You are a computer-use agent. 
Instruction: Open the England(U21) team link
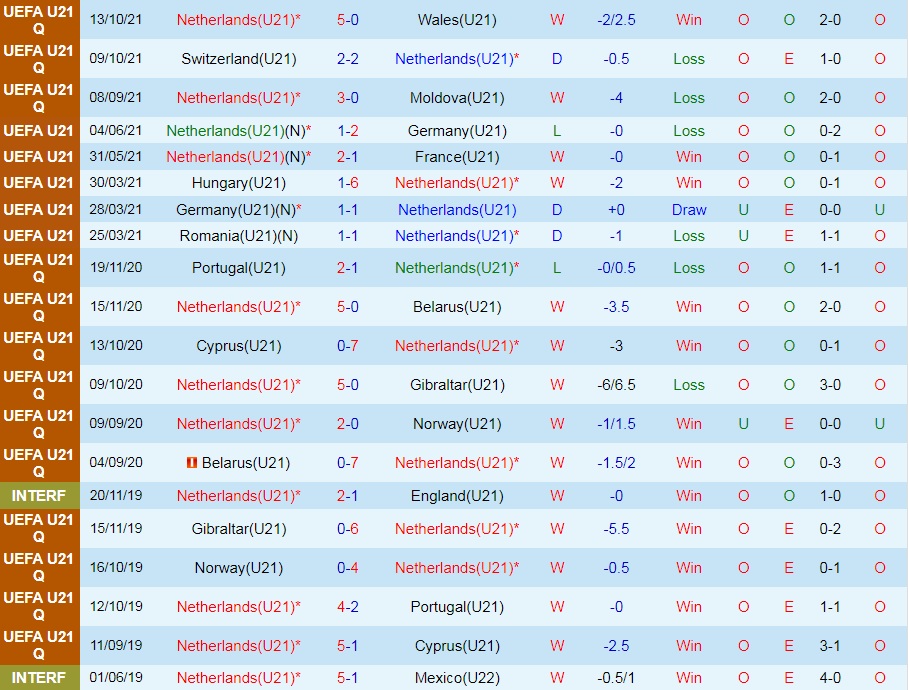coord(457,496)
